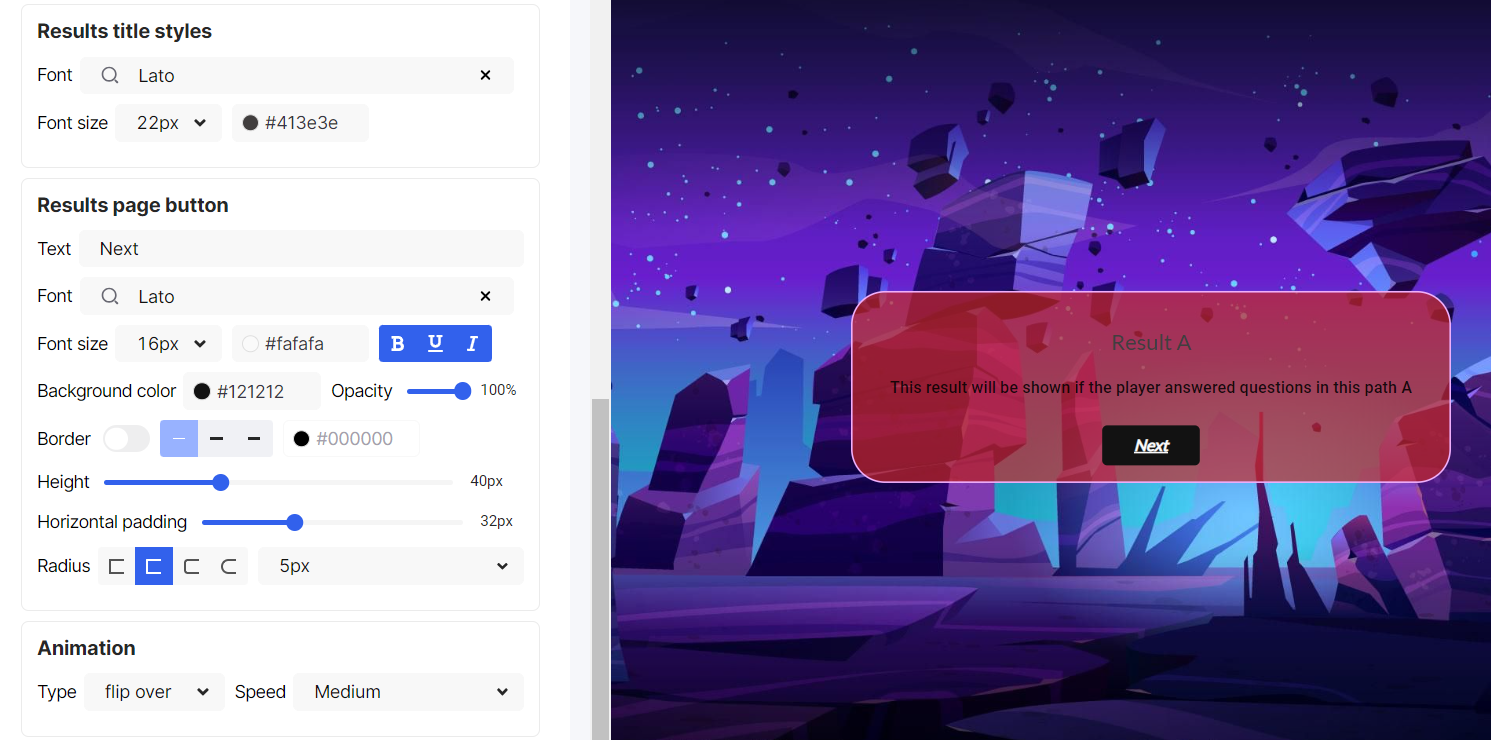The height and width of the screenshot is (740, 1491).
Task: Click search icon in Results title font field
Action: click(110, 75)
